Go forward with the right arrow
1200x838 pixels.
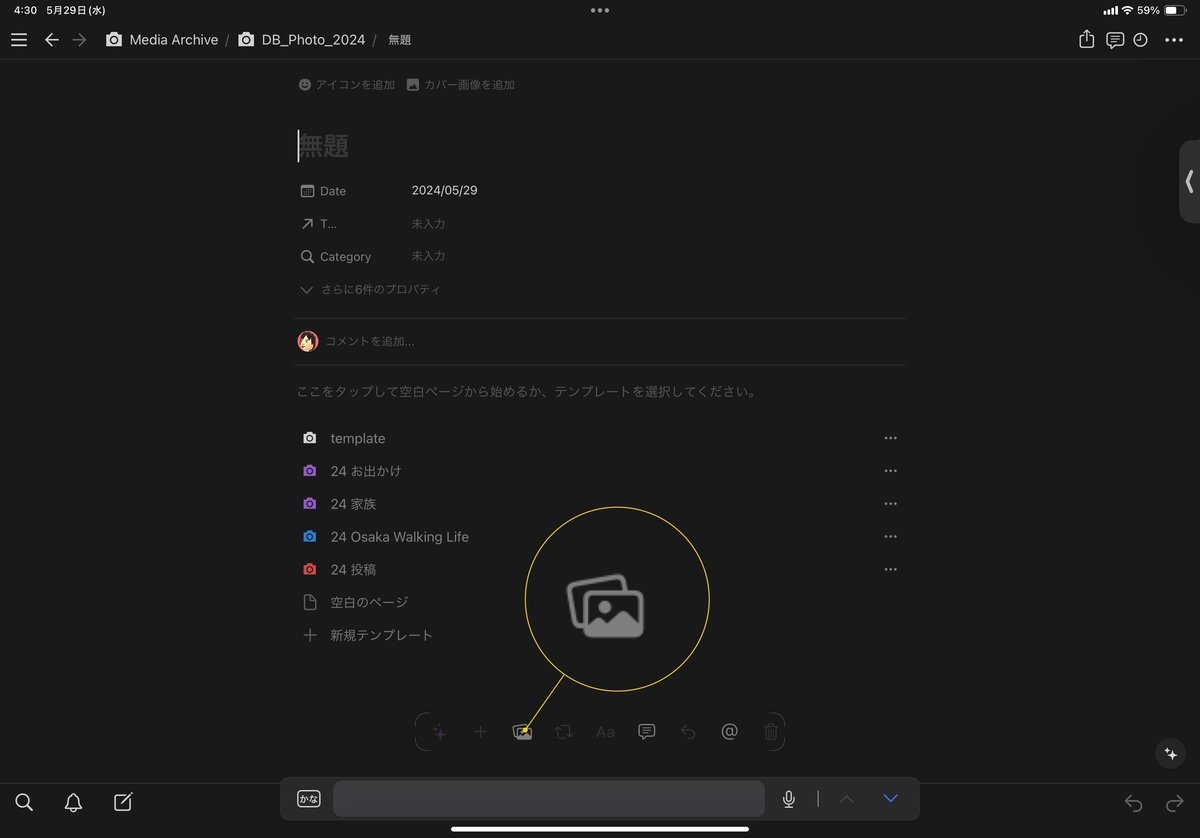(x=80, y=40)
